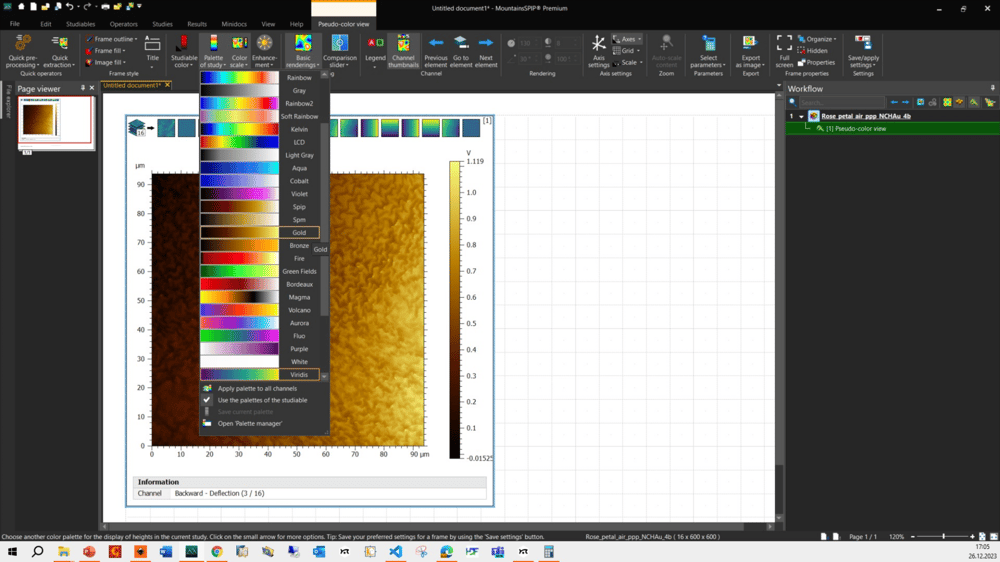Click the zoom level slider
1000x562 pixels.
[943, 536]
